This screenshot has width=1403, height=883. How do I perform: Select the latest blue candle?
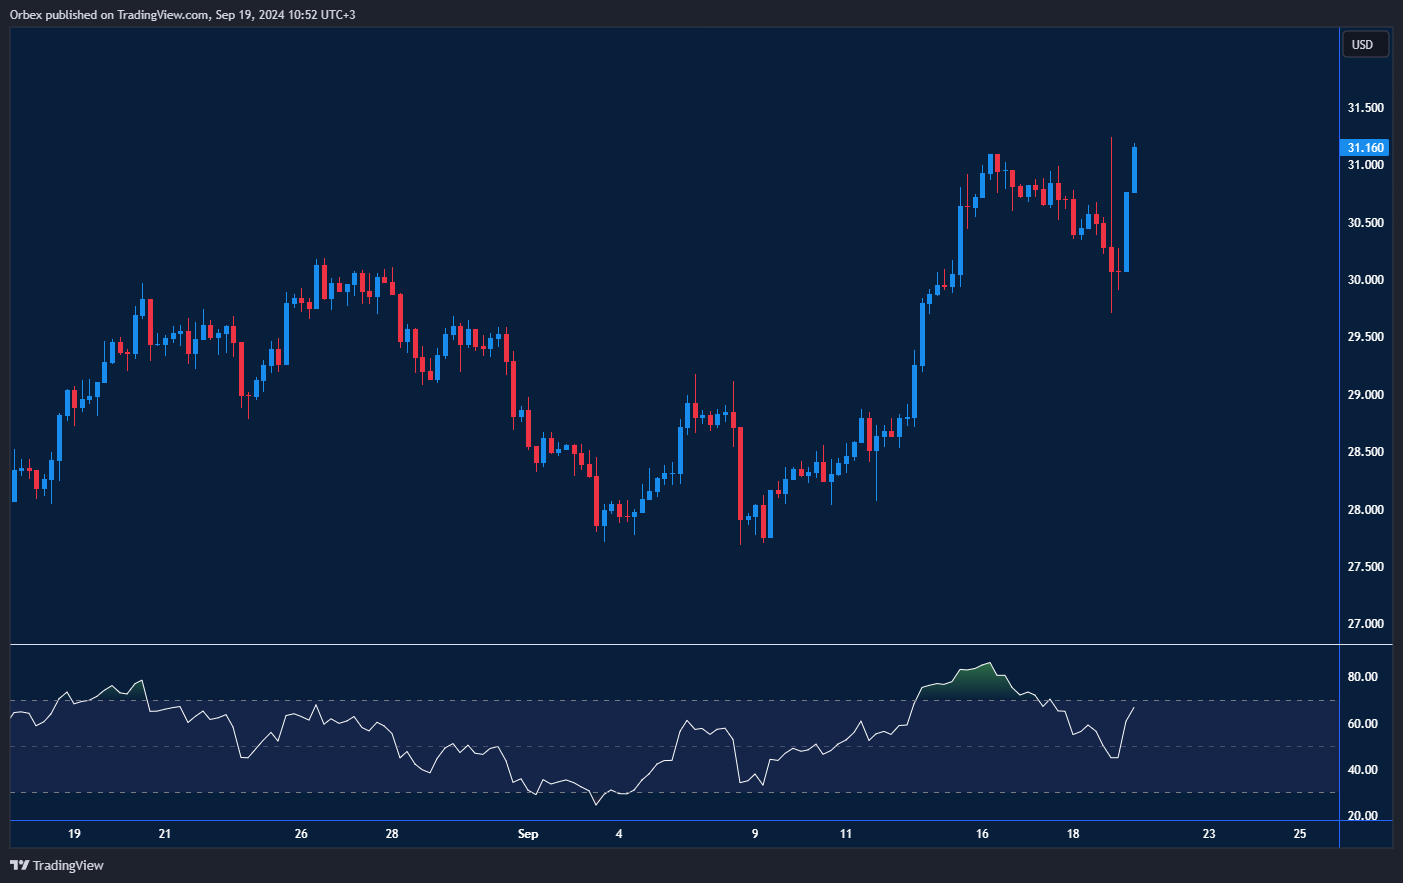pyautogui.click(x=1134, y=169)
